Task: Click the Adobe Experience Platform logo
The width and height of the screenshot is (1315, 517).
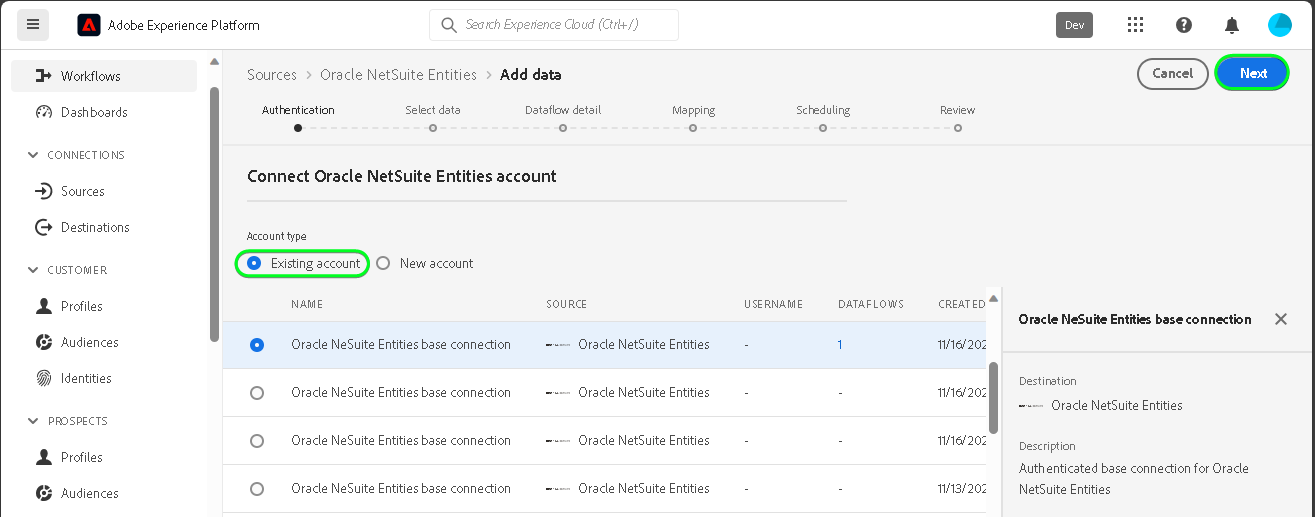Action: coord(89,25)
